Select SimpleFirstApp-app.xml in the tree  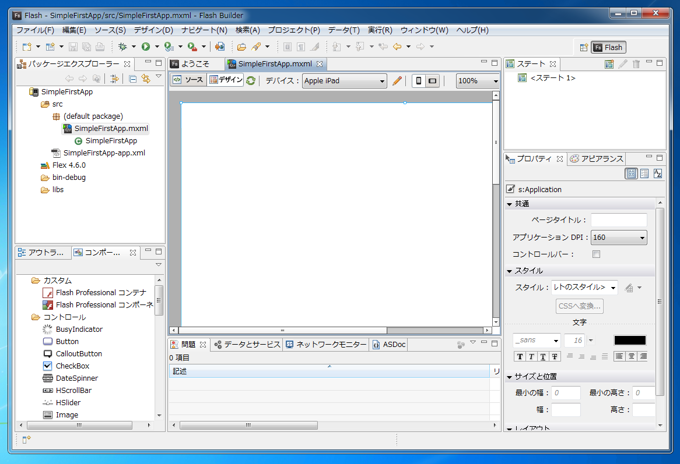click(x=104, y=153)
